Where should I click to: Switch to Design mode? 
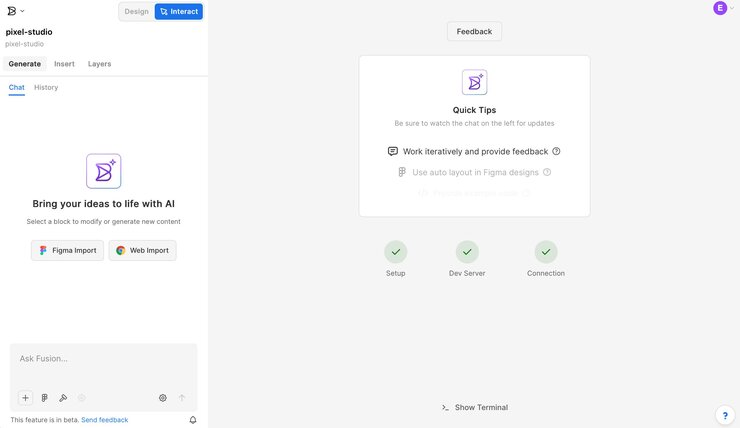136,11
